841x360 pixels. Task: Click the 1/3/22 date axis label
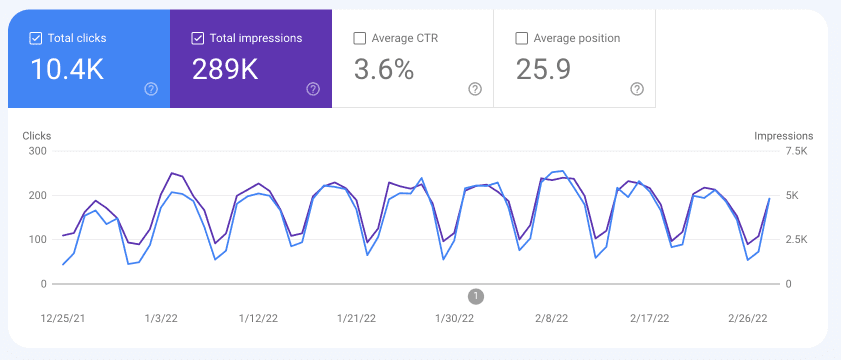[161, 319]
